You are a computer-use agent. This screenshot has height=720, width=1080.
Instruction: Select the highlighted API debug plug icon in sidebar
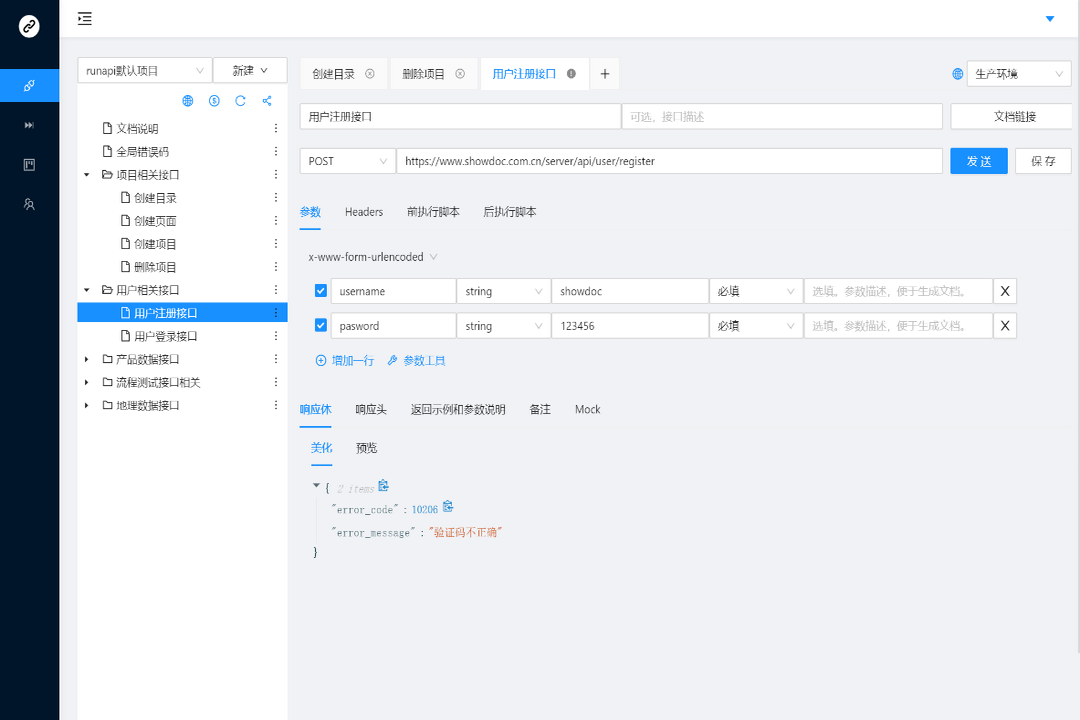point(27,85)
